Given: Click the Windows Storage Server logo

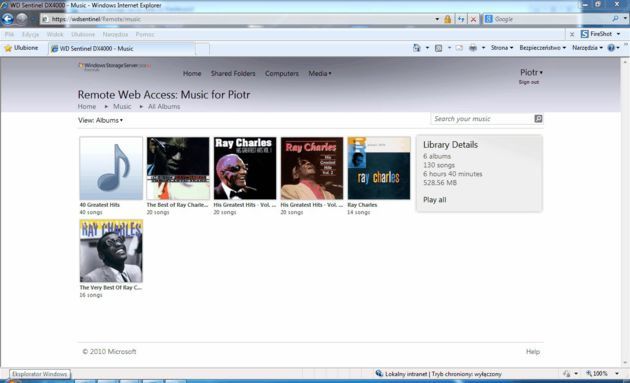Looking at the screenshot, I should point(115,66).
